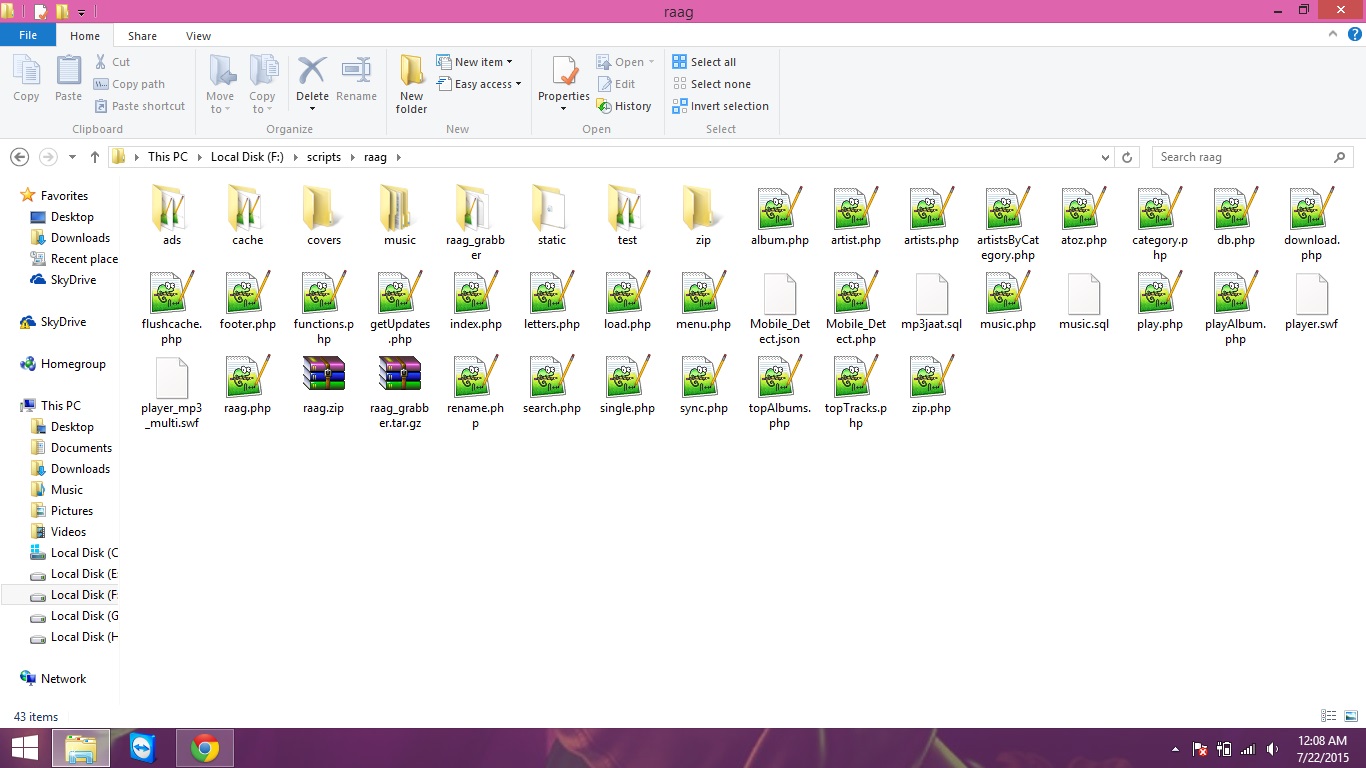Click the Search raag input field
1366x768 pixels.
click(1240, 157)
